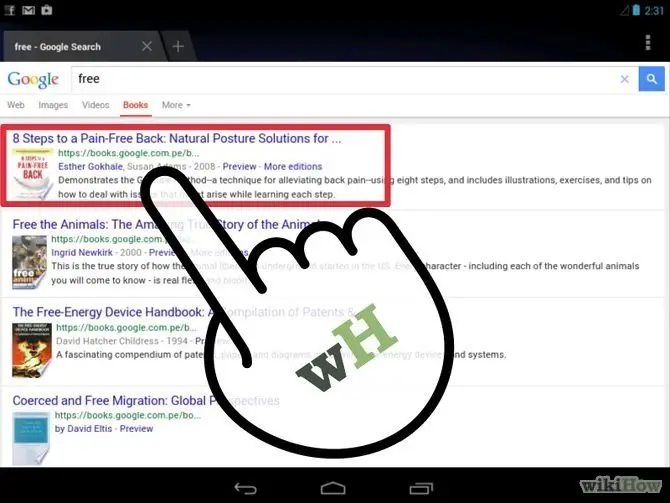Screen dimensions: 670x503
Task: Switch to the Videos results tab
Action: point(96,105)
